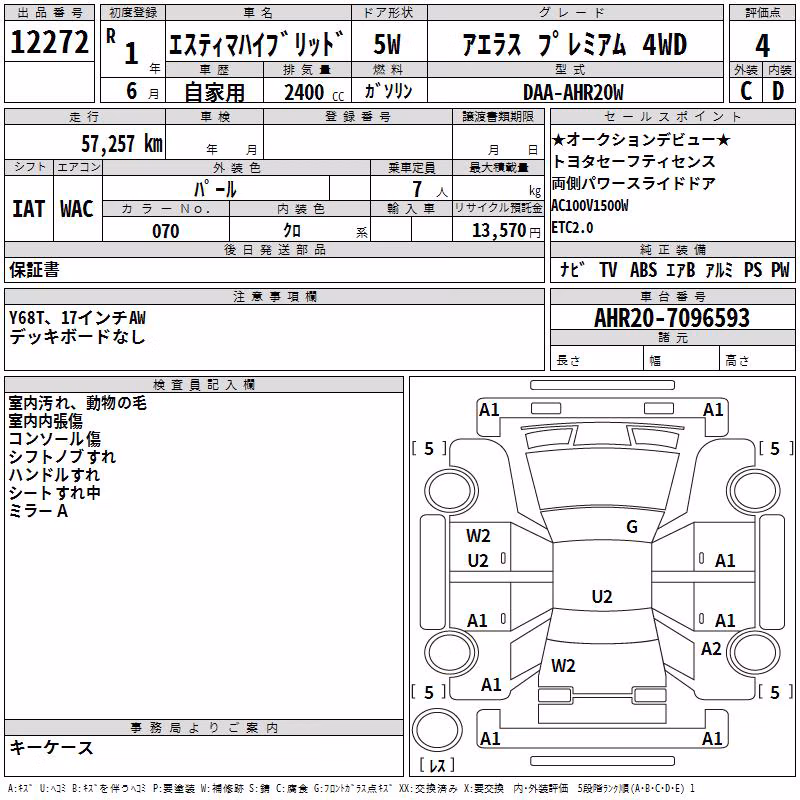Click the recycle deposit 13,570 yen field
Viewport: 800px width, 800px height.
[498, 230]
